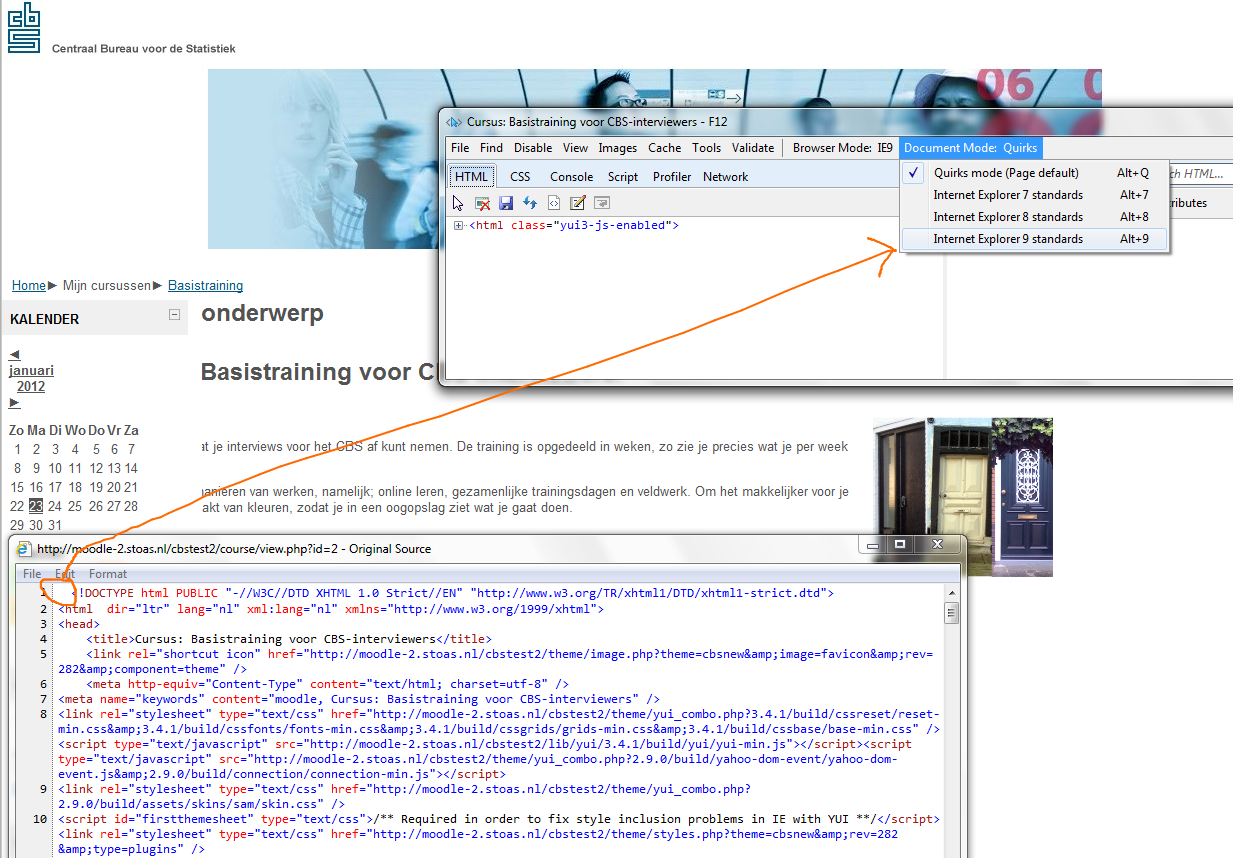Click the refresh blue arrows icon in F12
The width and height of the screenshot is (1233, 858).
pyautogui.click(x=530, y=203)
